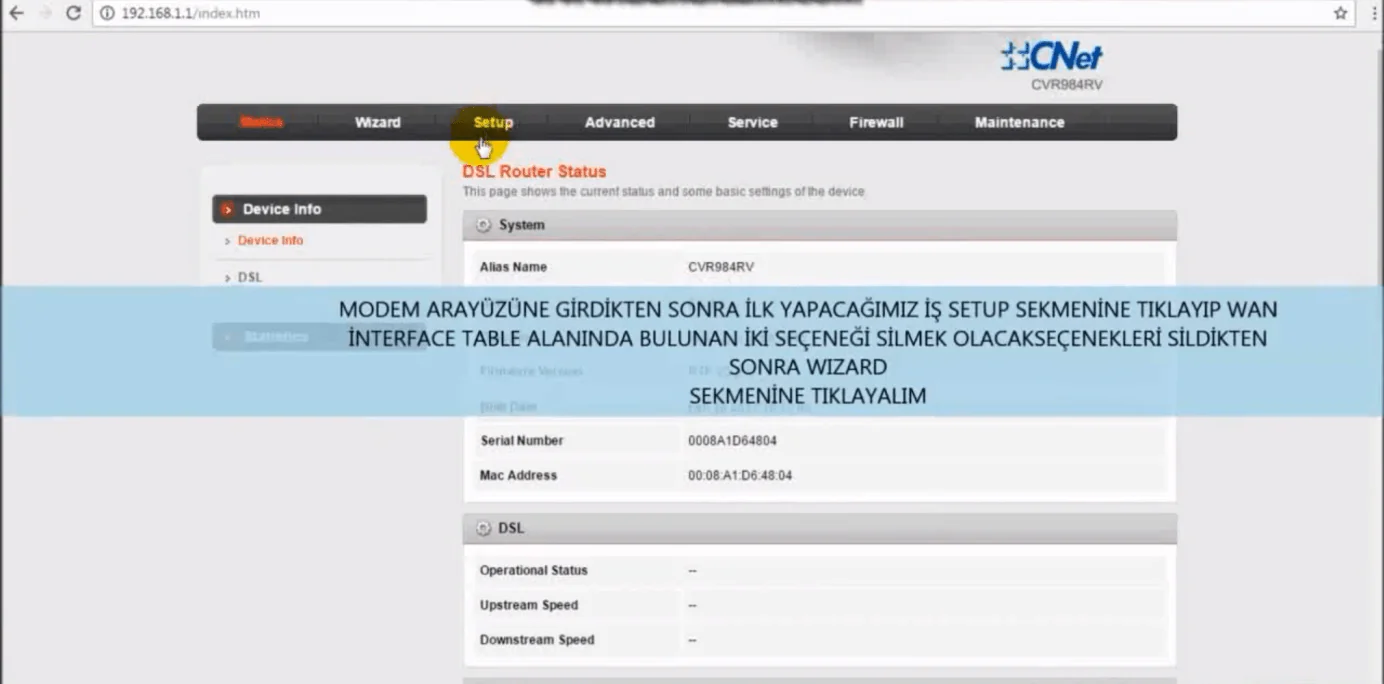Go back using the browser back arrow
1384x684 pixels.
coord(16,13)
